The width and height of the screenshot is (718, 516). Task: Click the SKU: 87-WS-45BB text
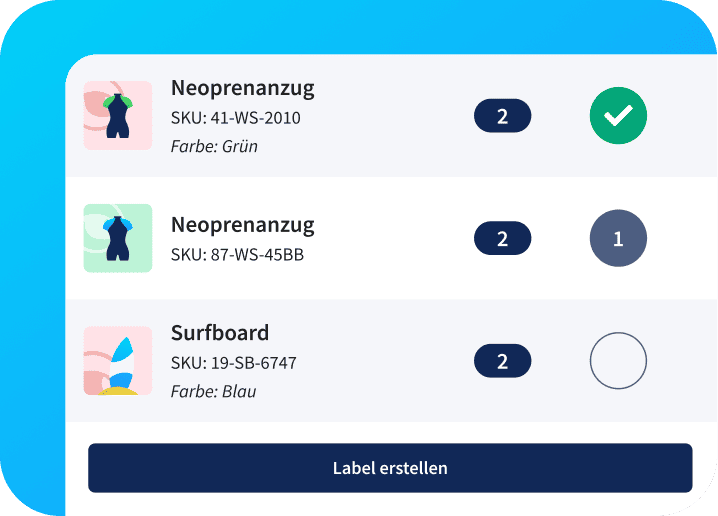point(237,254)
